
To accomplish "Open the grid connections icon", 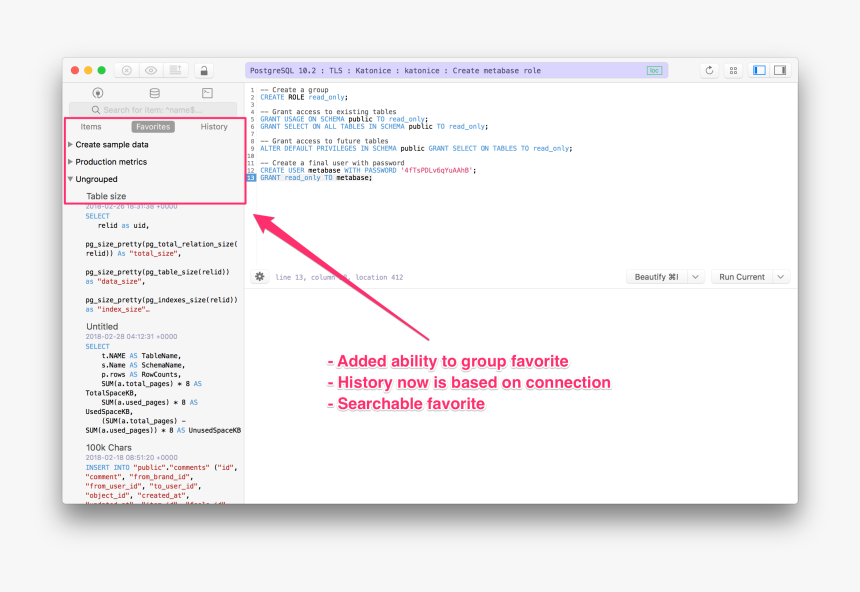I will coord(734,71).
